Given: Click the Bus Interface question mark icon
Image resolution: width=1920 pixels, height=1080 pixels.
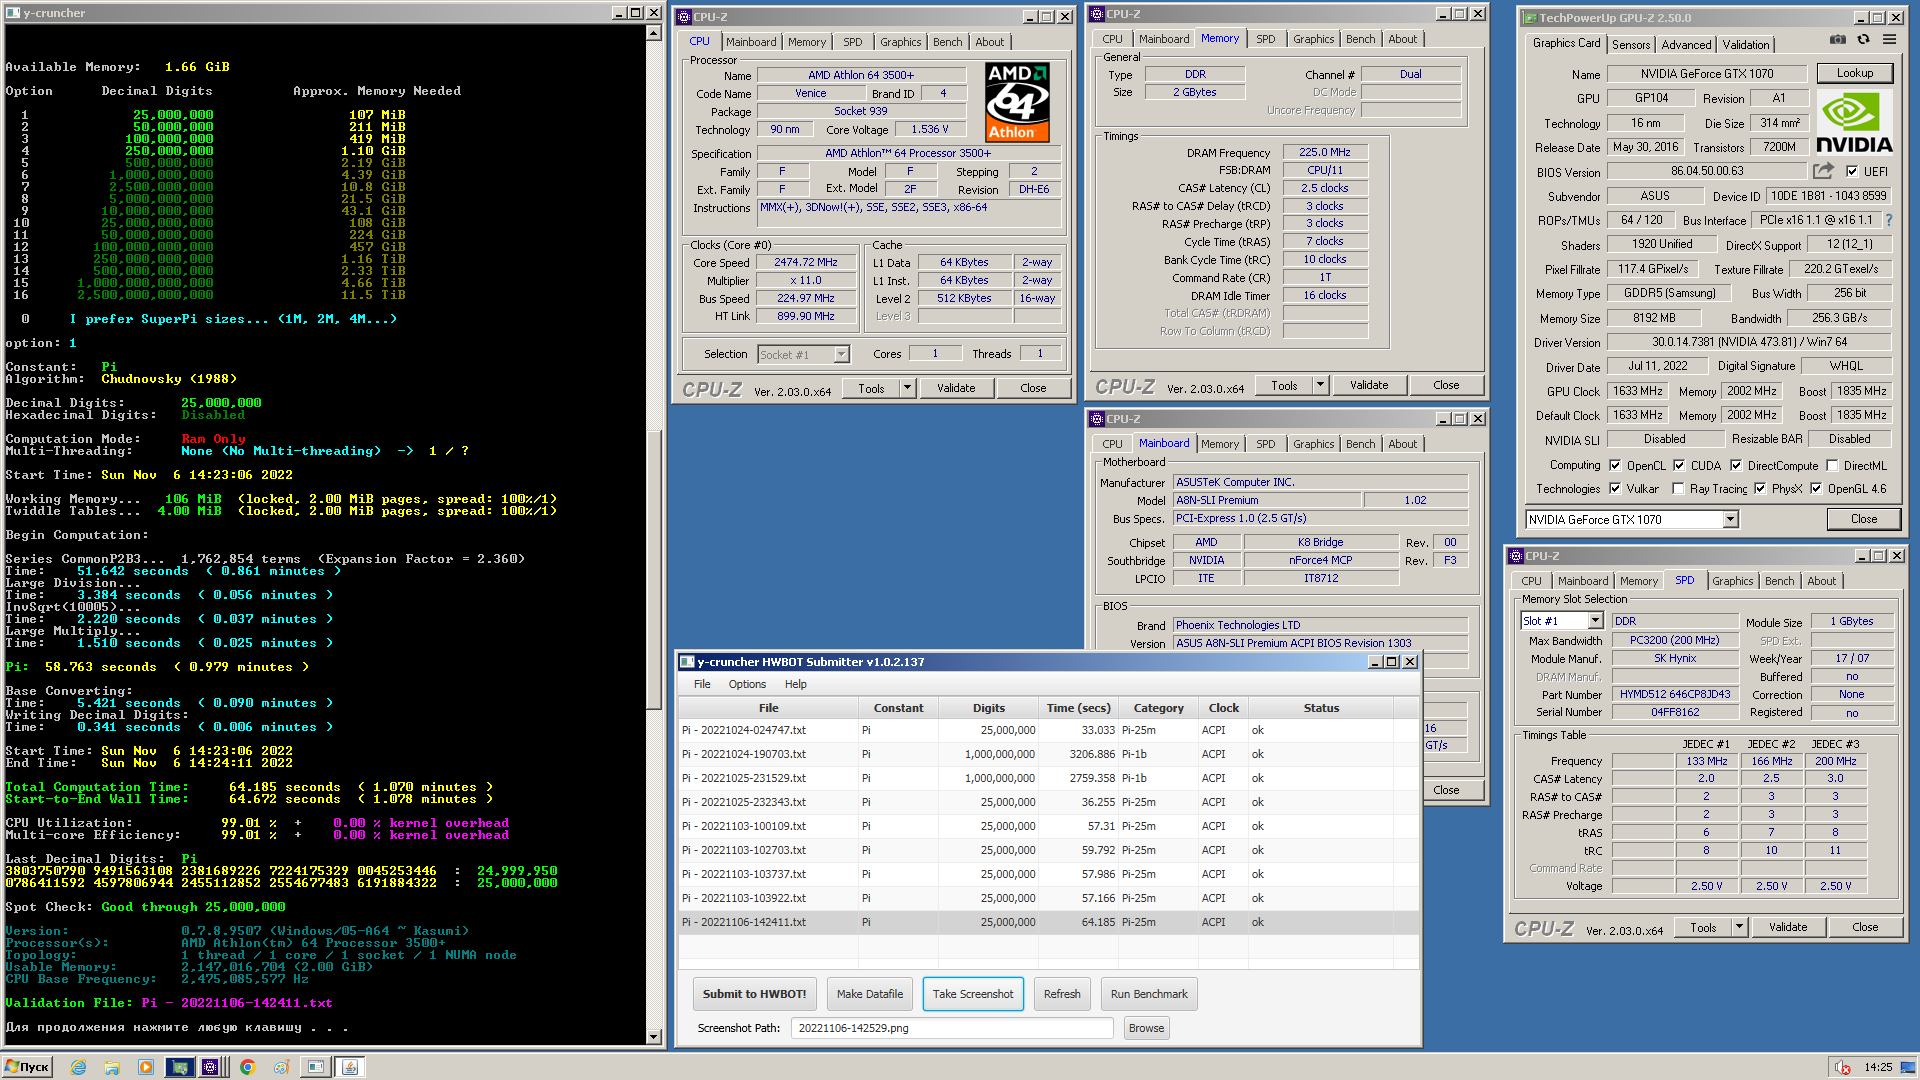Looking at the screenshot, I should [x=1889, y=220].
